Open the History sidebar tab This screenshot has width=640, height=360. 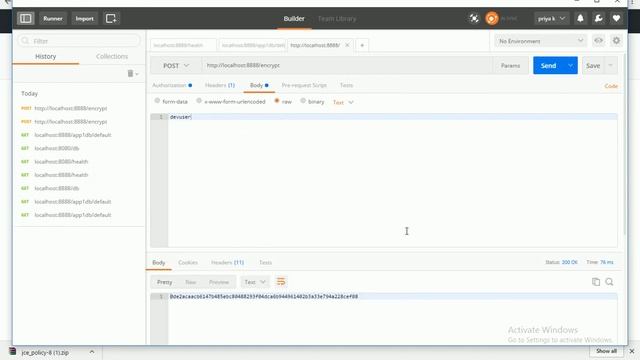[x=45, y=57]
